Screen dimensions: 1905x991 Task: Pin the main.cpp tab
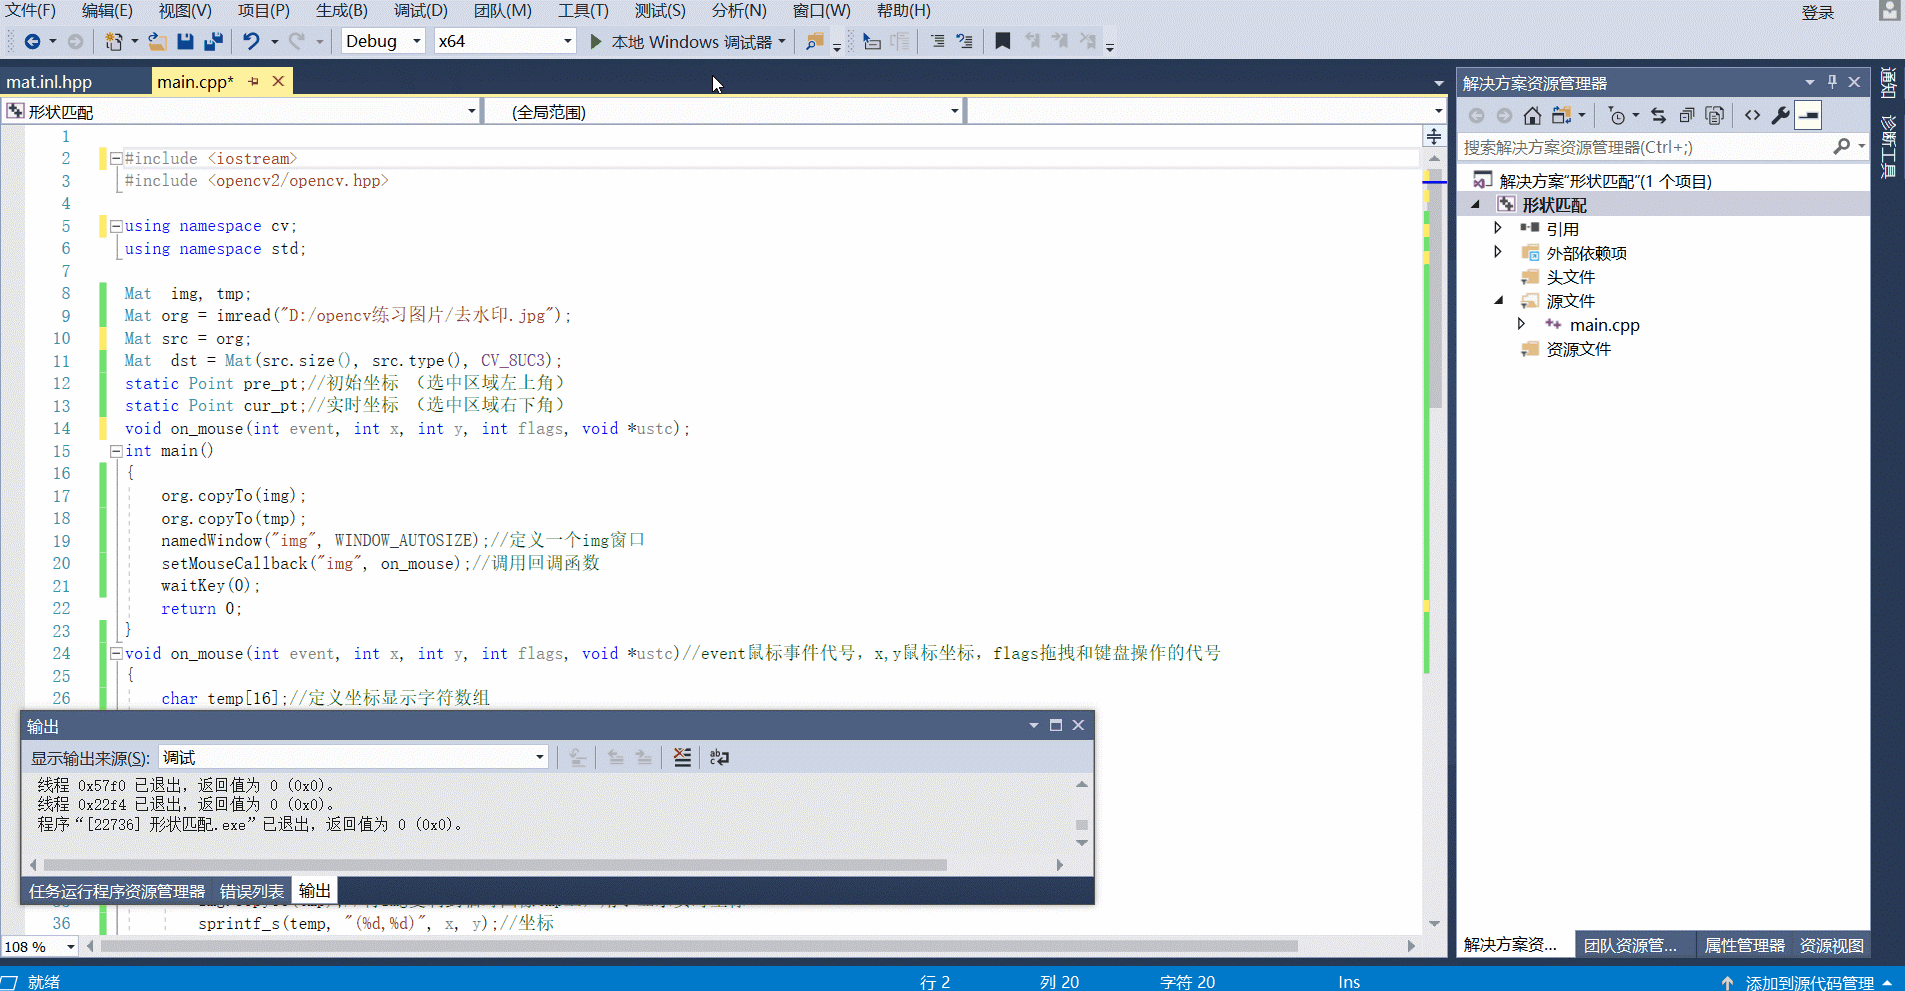click(x=253, y=81)
